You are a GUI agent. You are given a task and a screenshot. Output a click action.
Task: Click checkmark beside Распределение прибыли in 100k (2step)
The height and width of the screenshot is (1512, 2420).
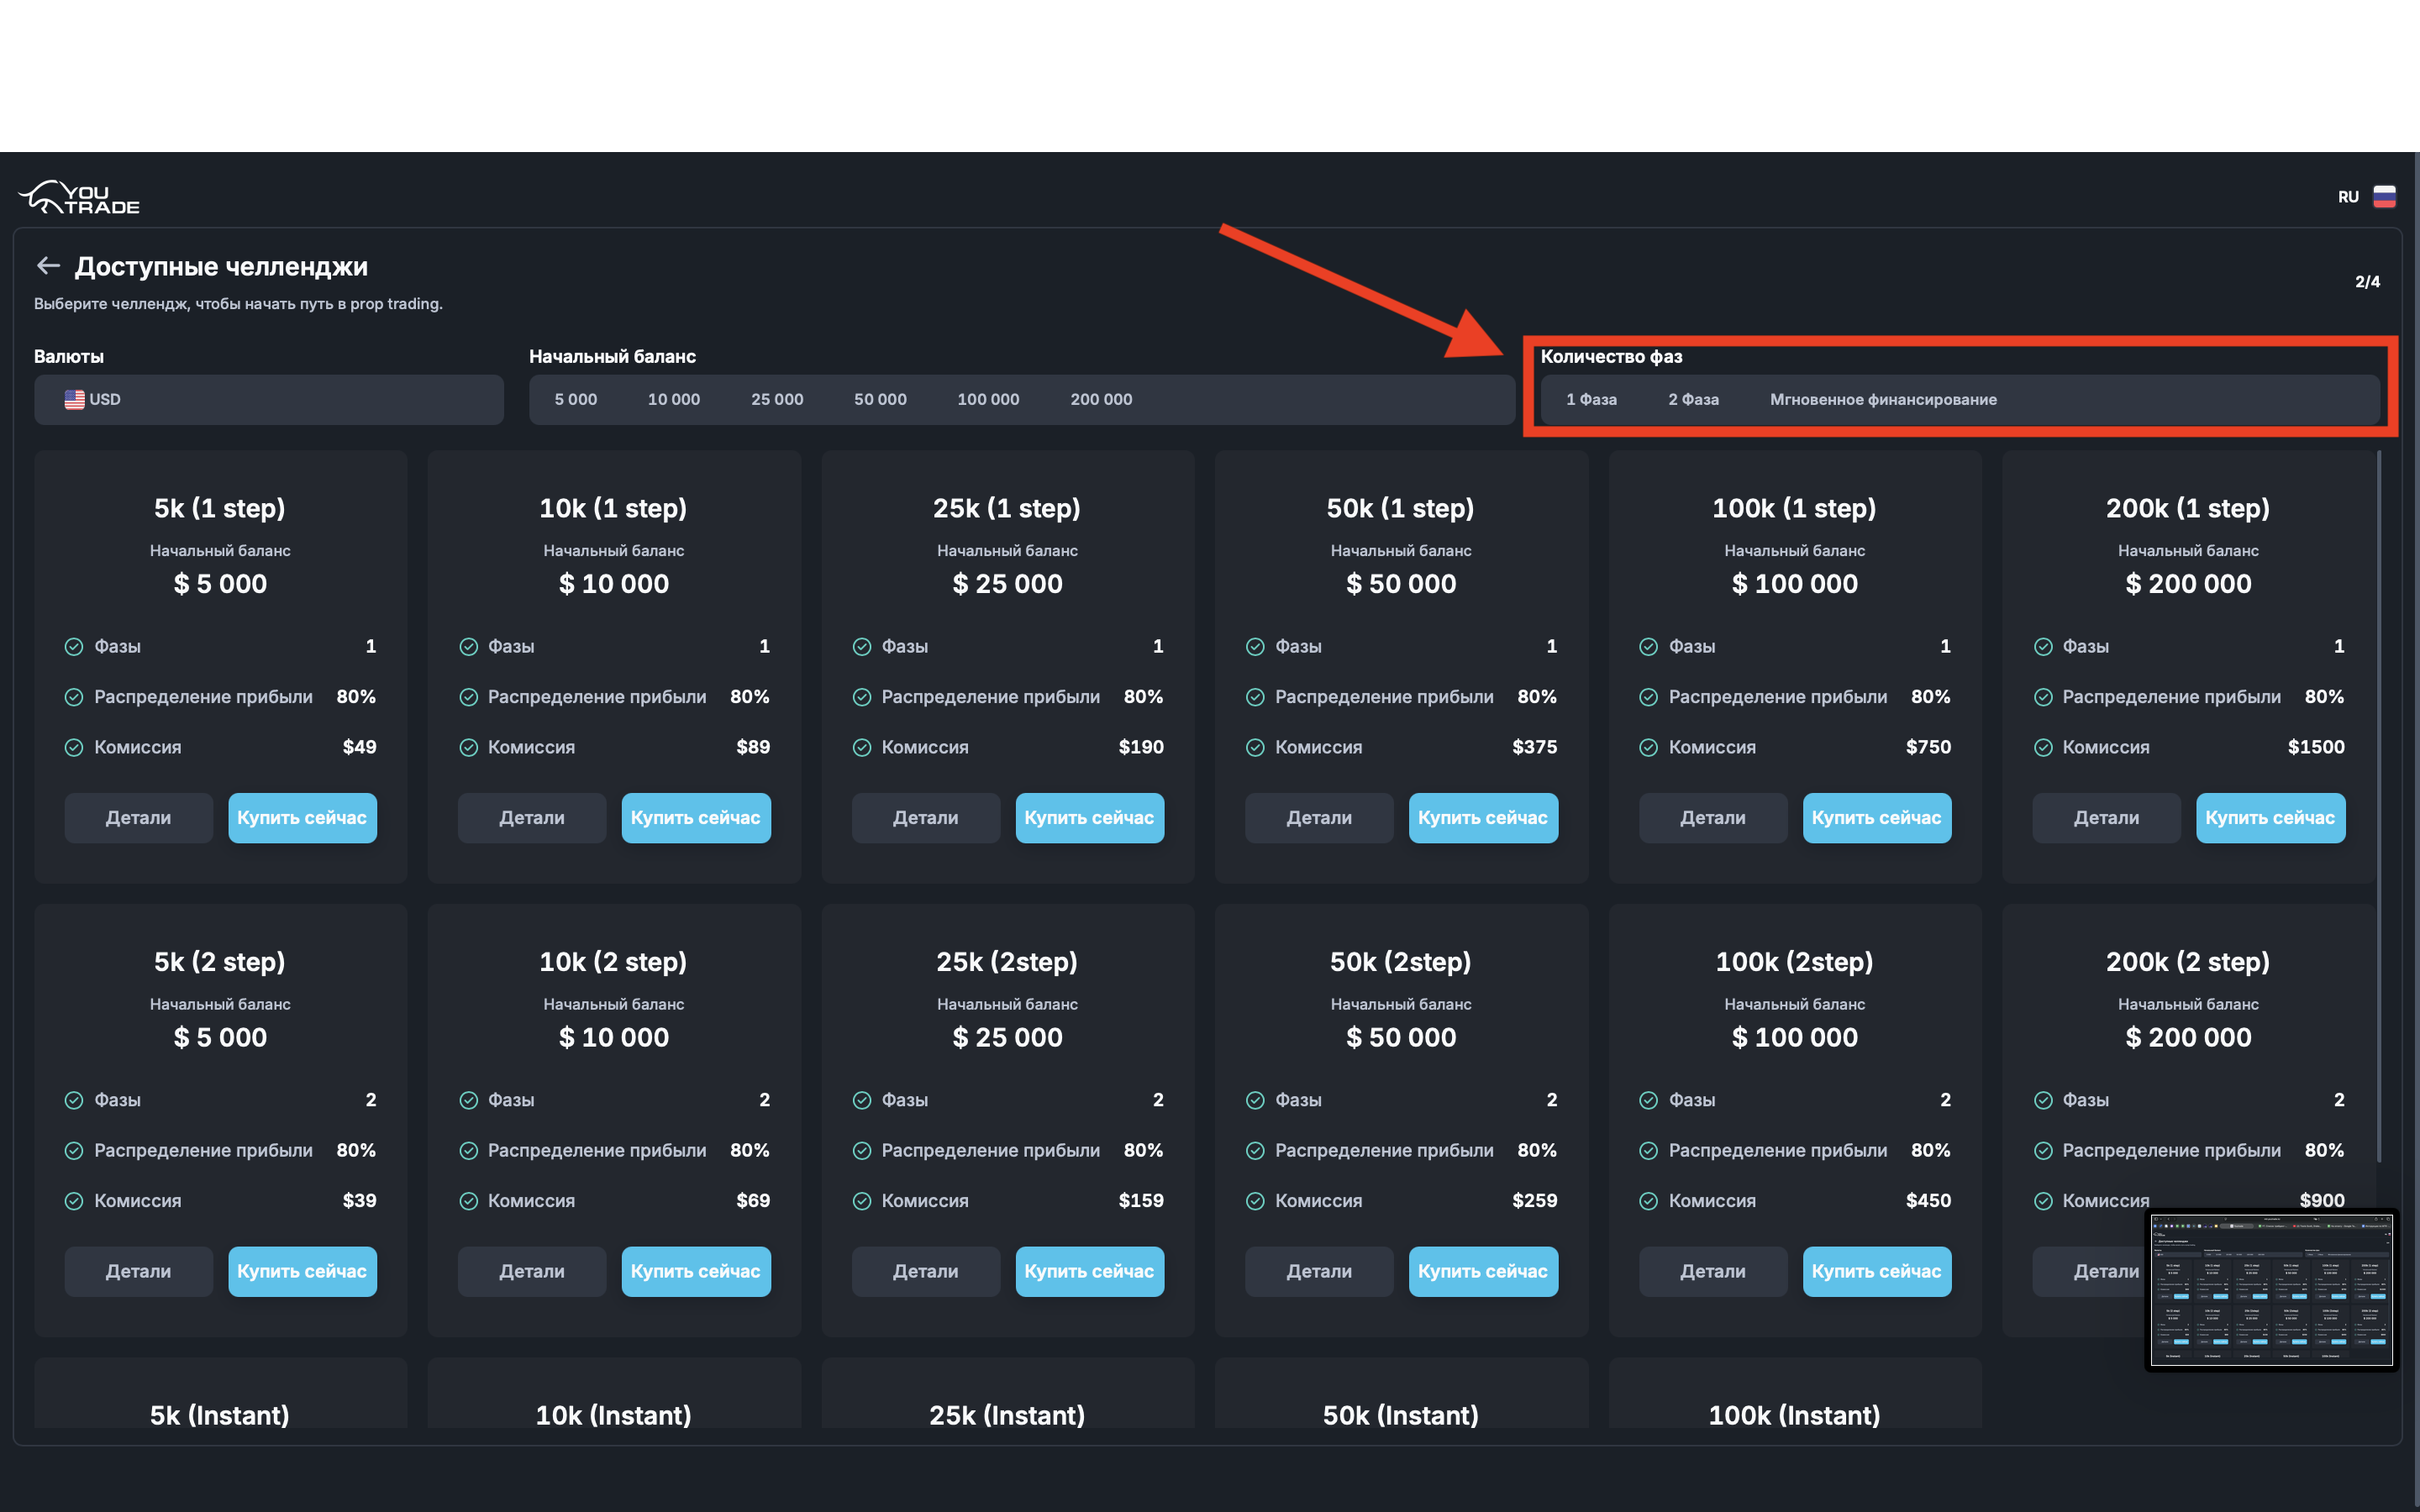coord(1648,1151)
